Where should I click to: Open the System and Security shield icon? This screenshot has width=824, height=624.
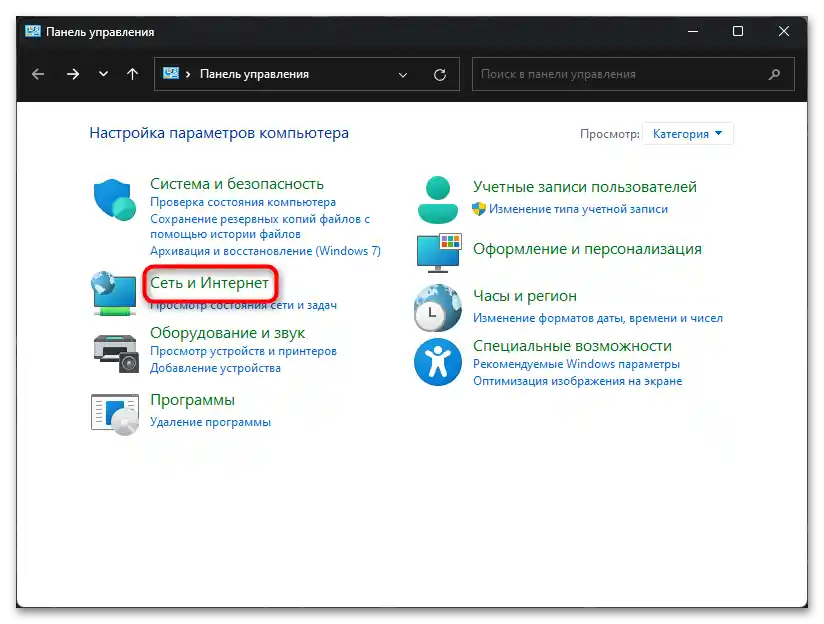[x=115, y=200]
